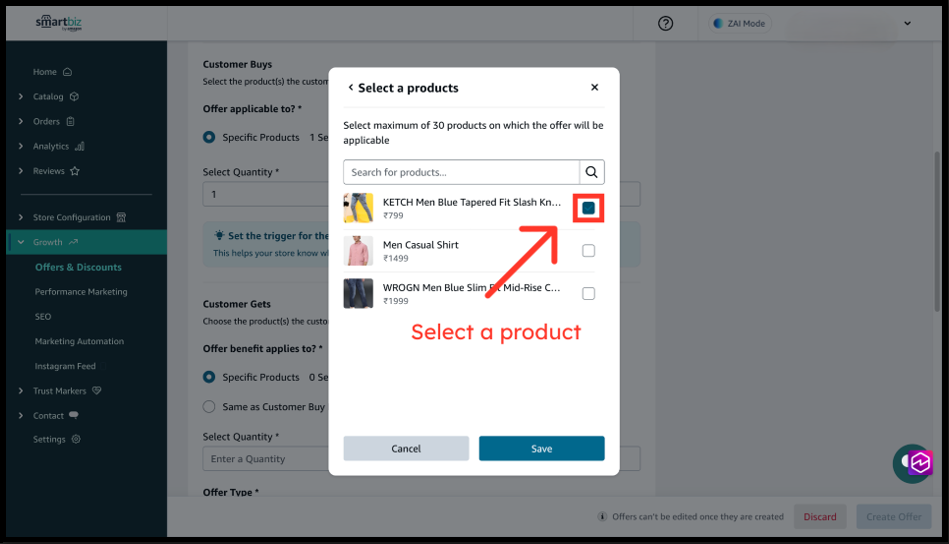
Task: Click the Reviews star icon in sidebar
Action: click(x=75, y=171)
